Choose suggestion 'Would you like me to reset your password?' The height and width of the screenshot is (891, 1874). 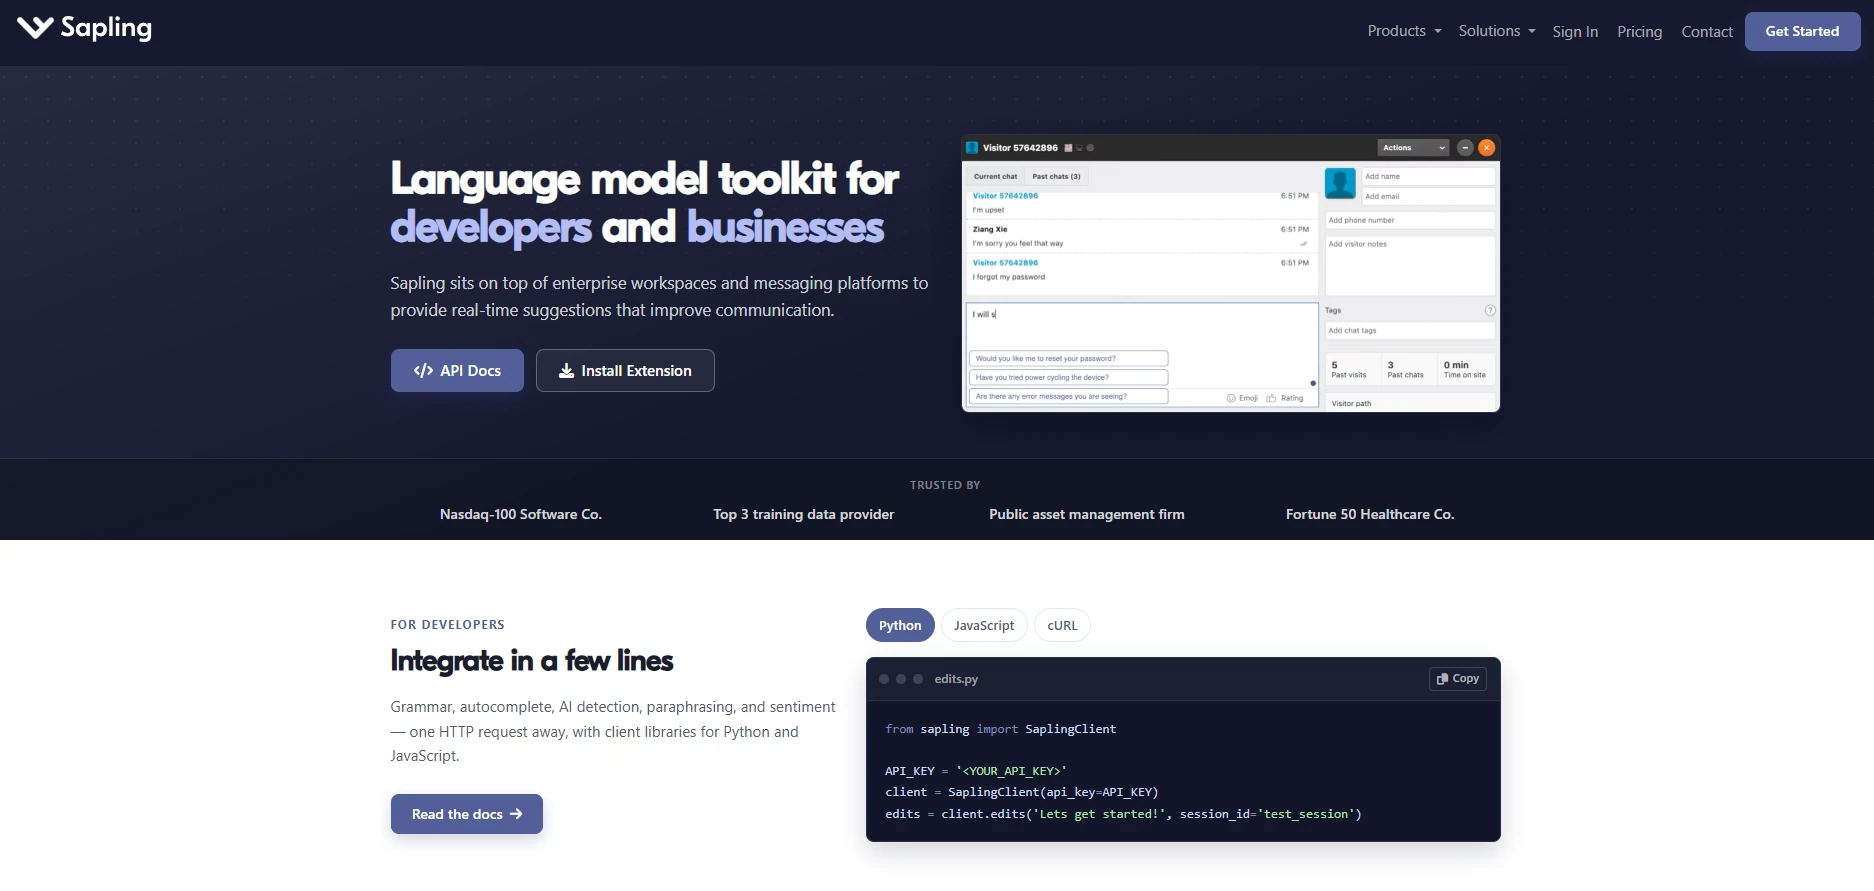1068,358
